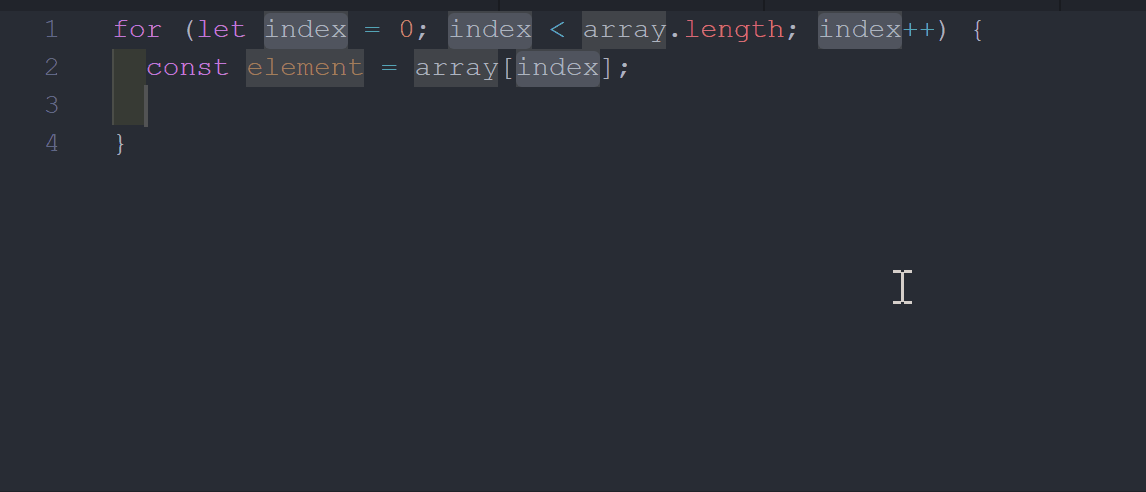Click the numeric literal 0
This screenshot has height=492, width=1146.
(407, 30)
